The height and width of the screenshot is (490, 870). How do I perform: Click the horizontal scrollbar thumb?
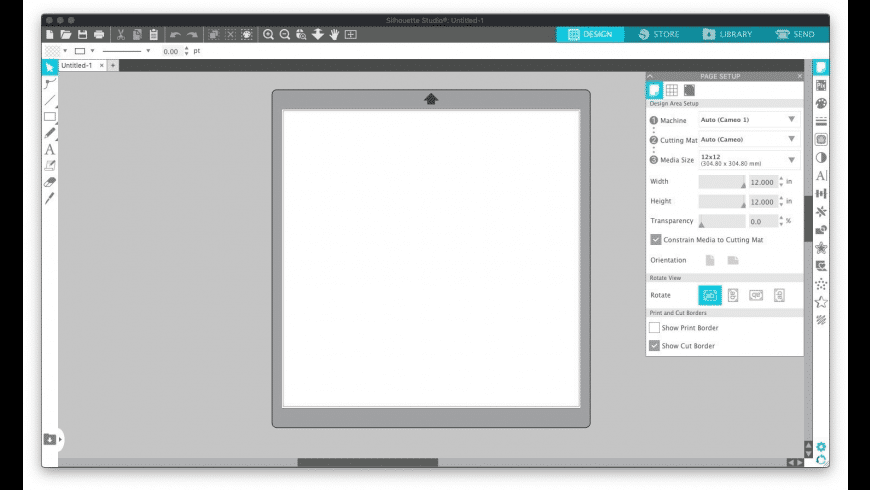tap(368, 462)
